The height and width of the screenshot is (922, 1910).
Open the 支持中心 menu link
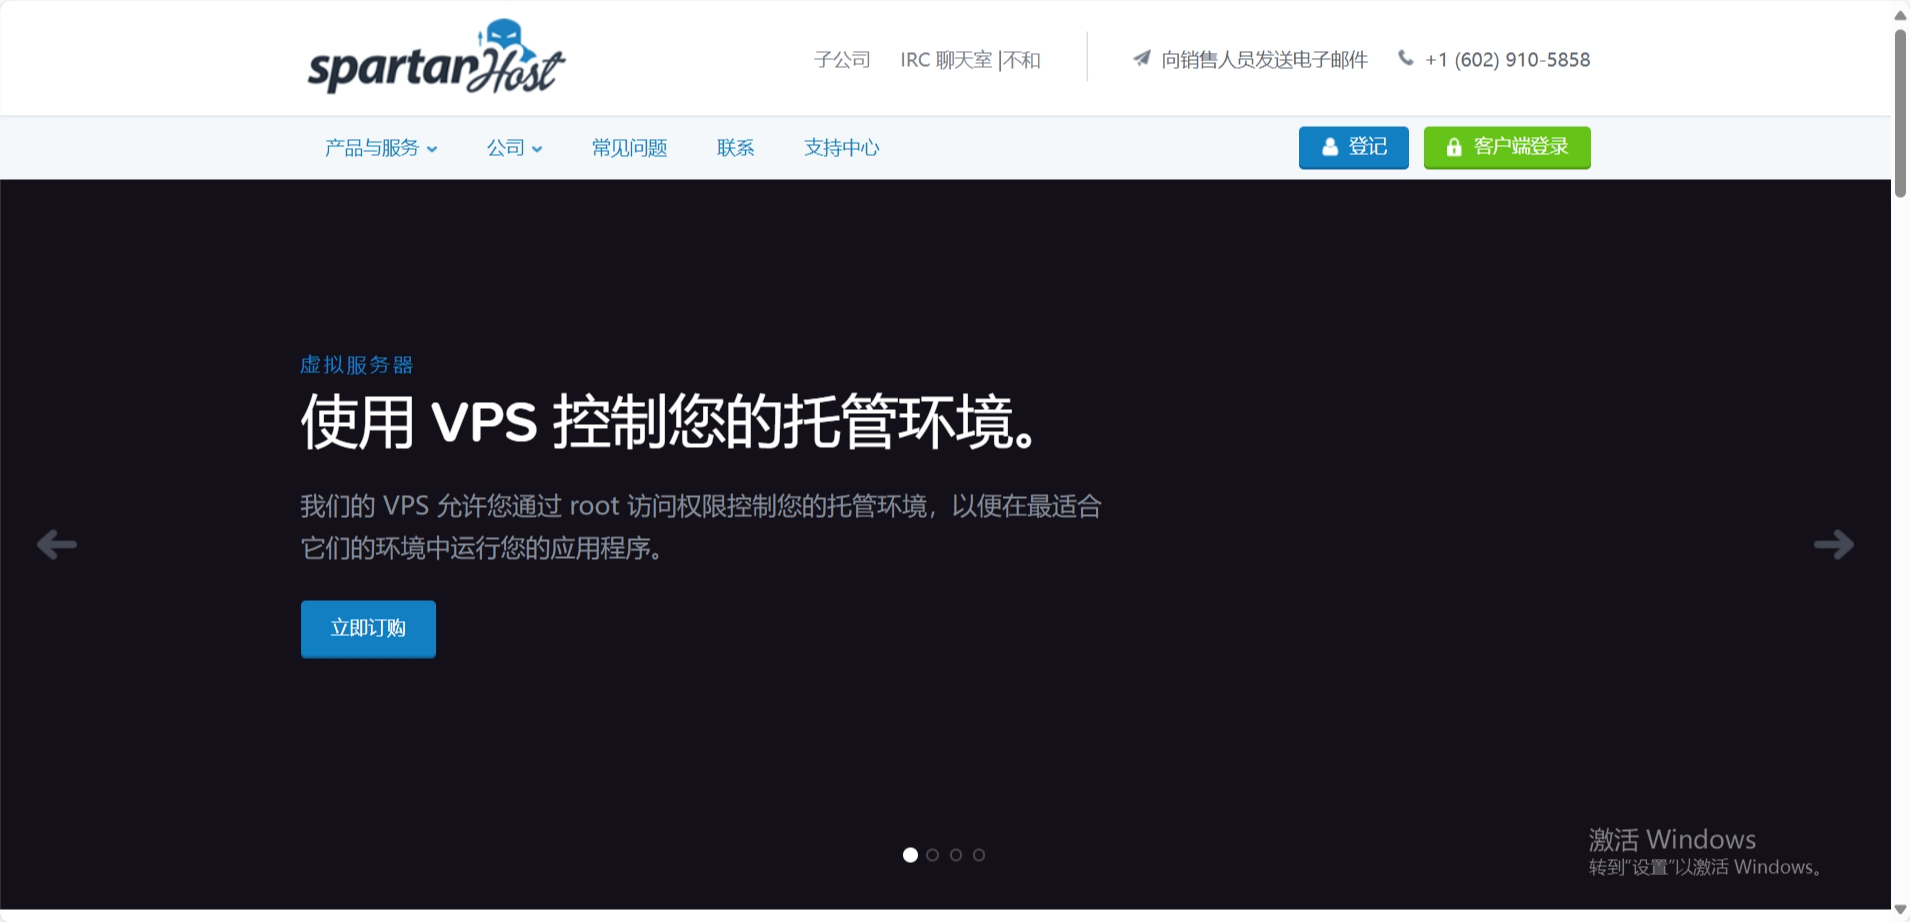click(x=841, y=148)
